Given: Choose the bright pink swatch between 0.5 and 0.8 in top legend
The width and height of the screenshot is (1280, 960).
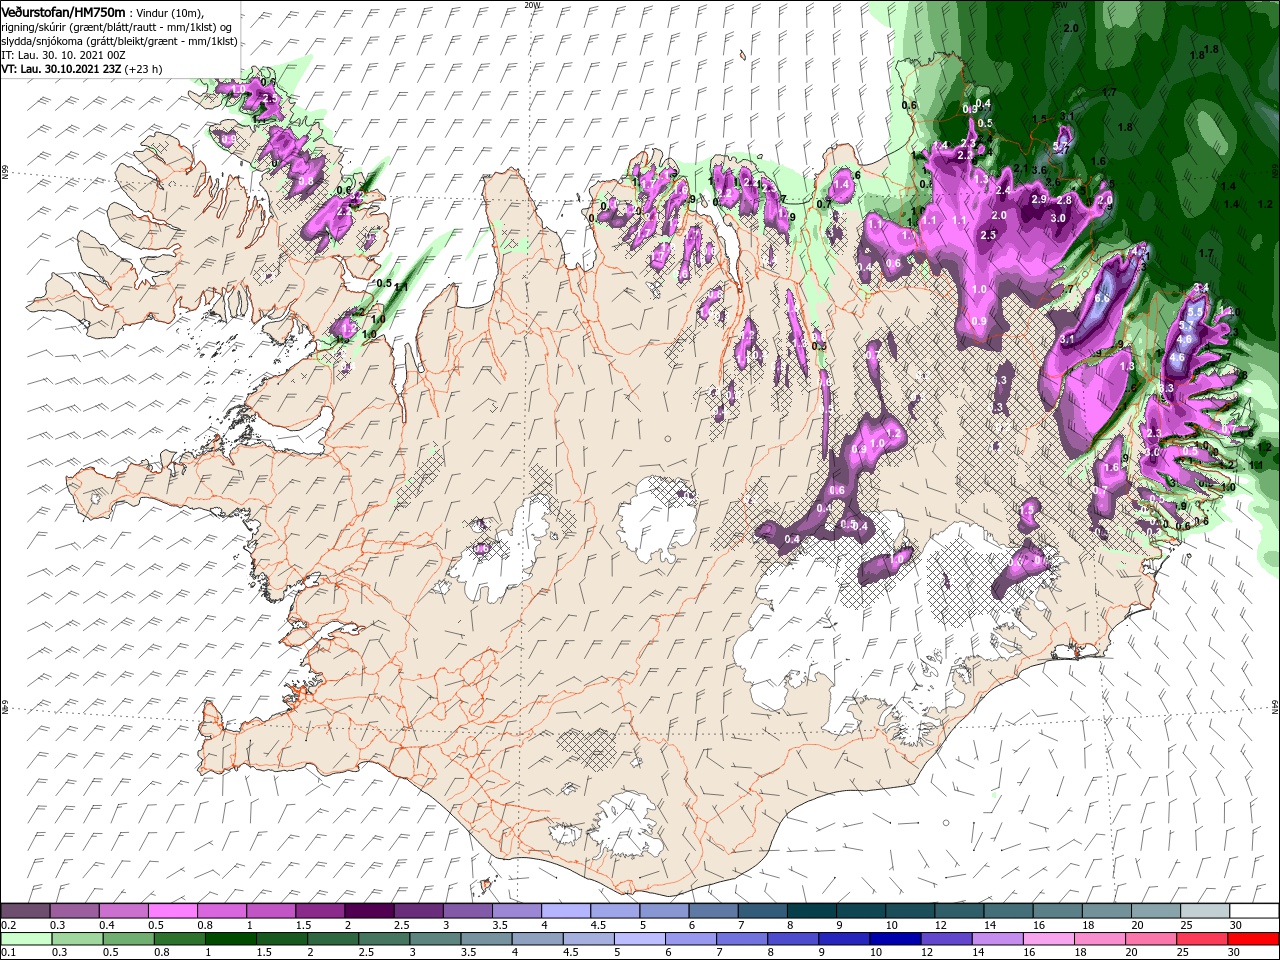Looking at the screenshot, I should pyautogui.click(x=172, y=911).
